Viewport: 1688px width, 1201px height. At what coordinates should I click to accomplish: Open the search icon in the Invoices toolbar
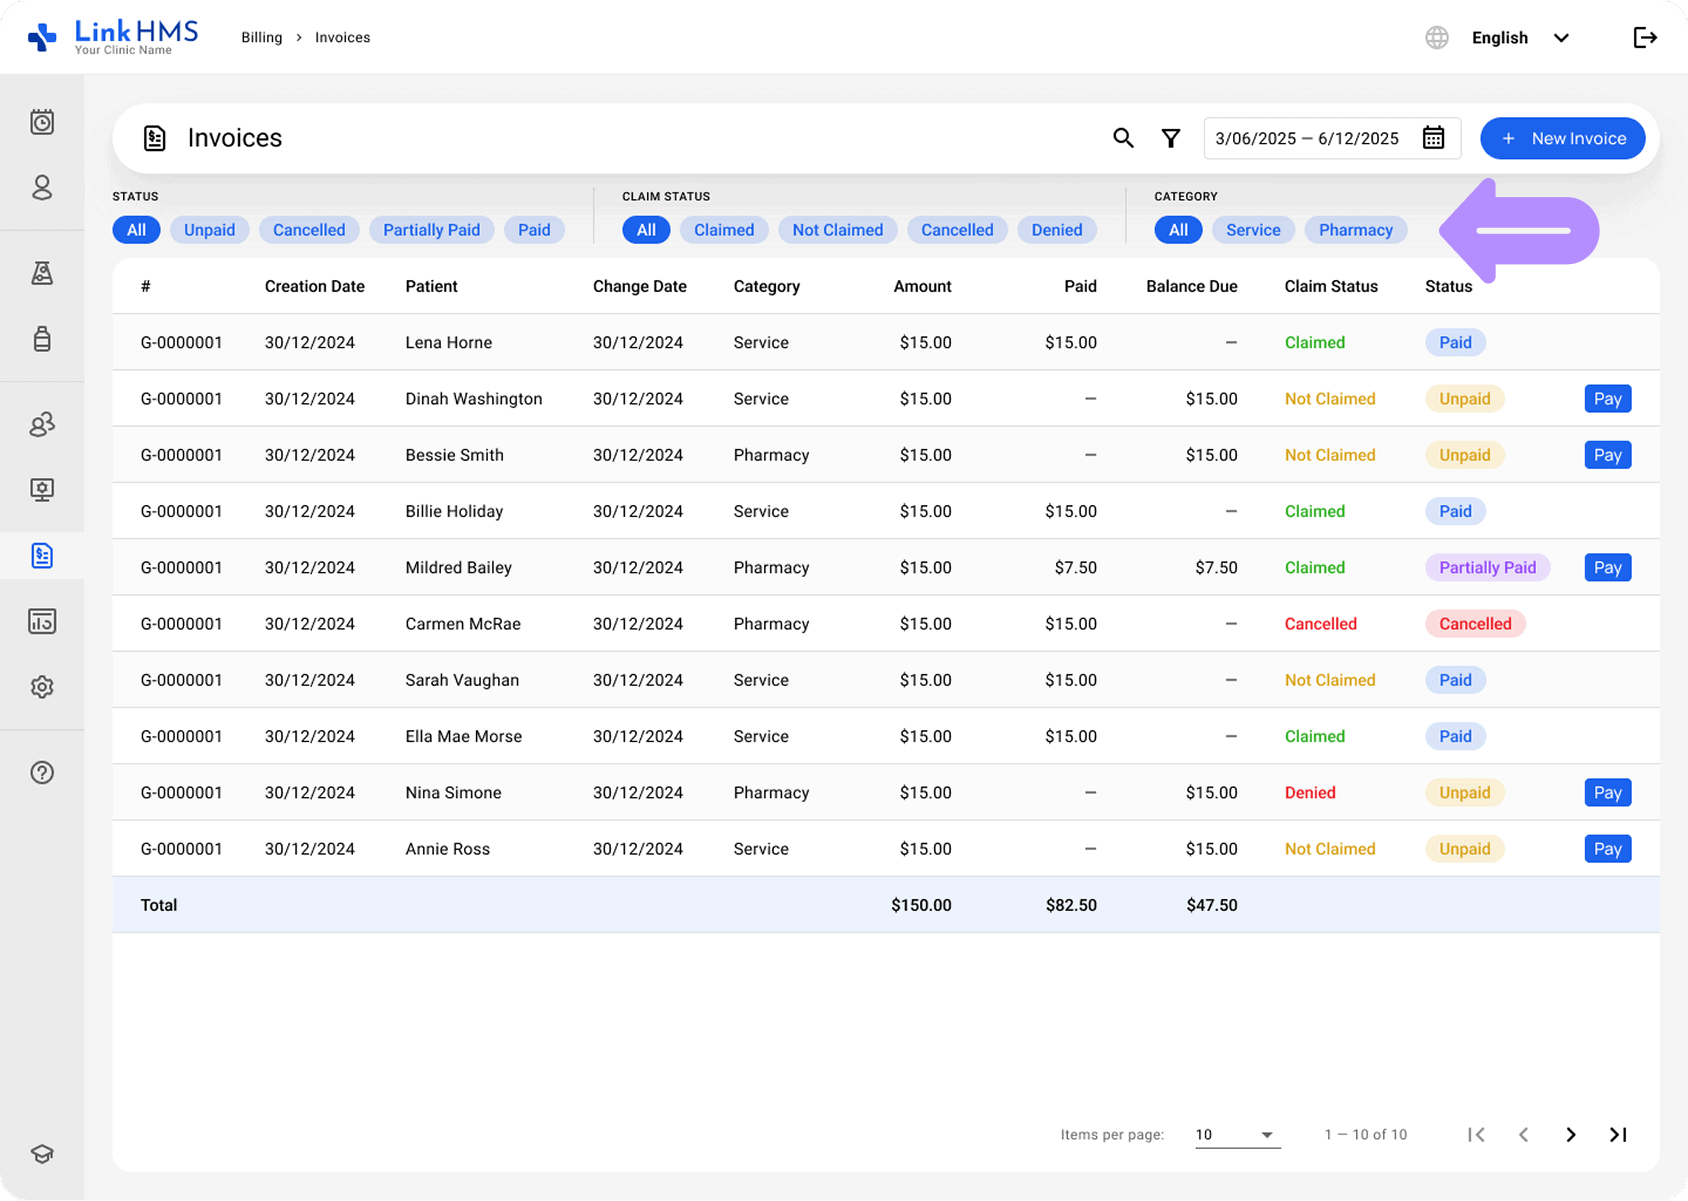coord(1123,138)
